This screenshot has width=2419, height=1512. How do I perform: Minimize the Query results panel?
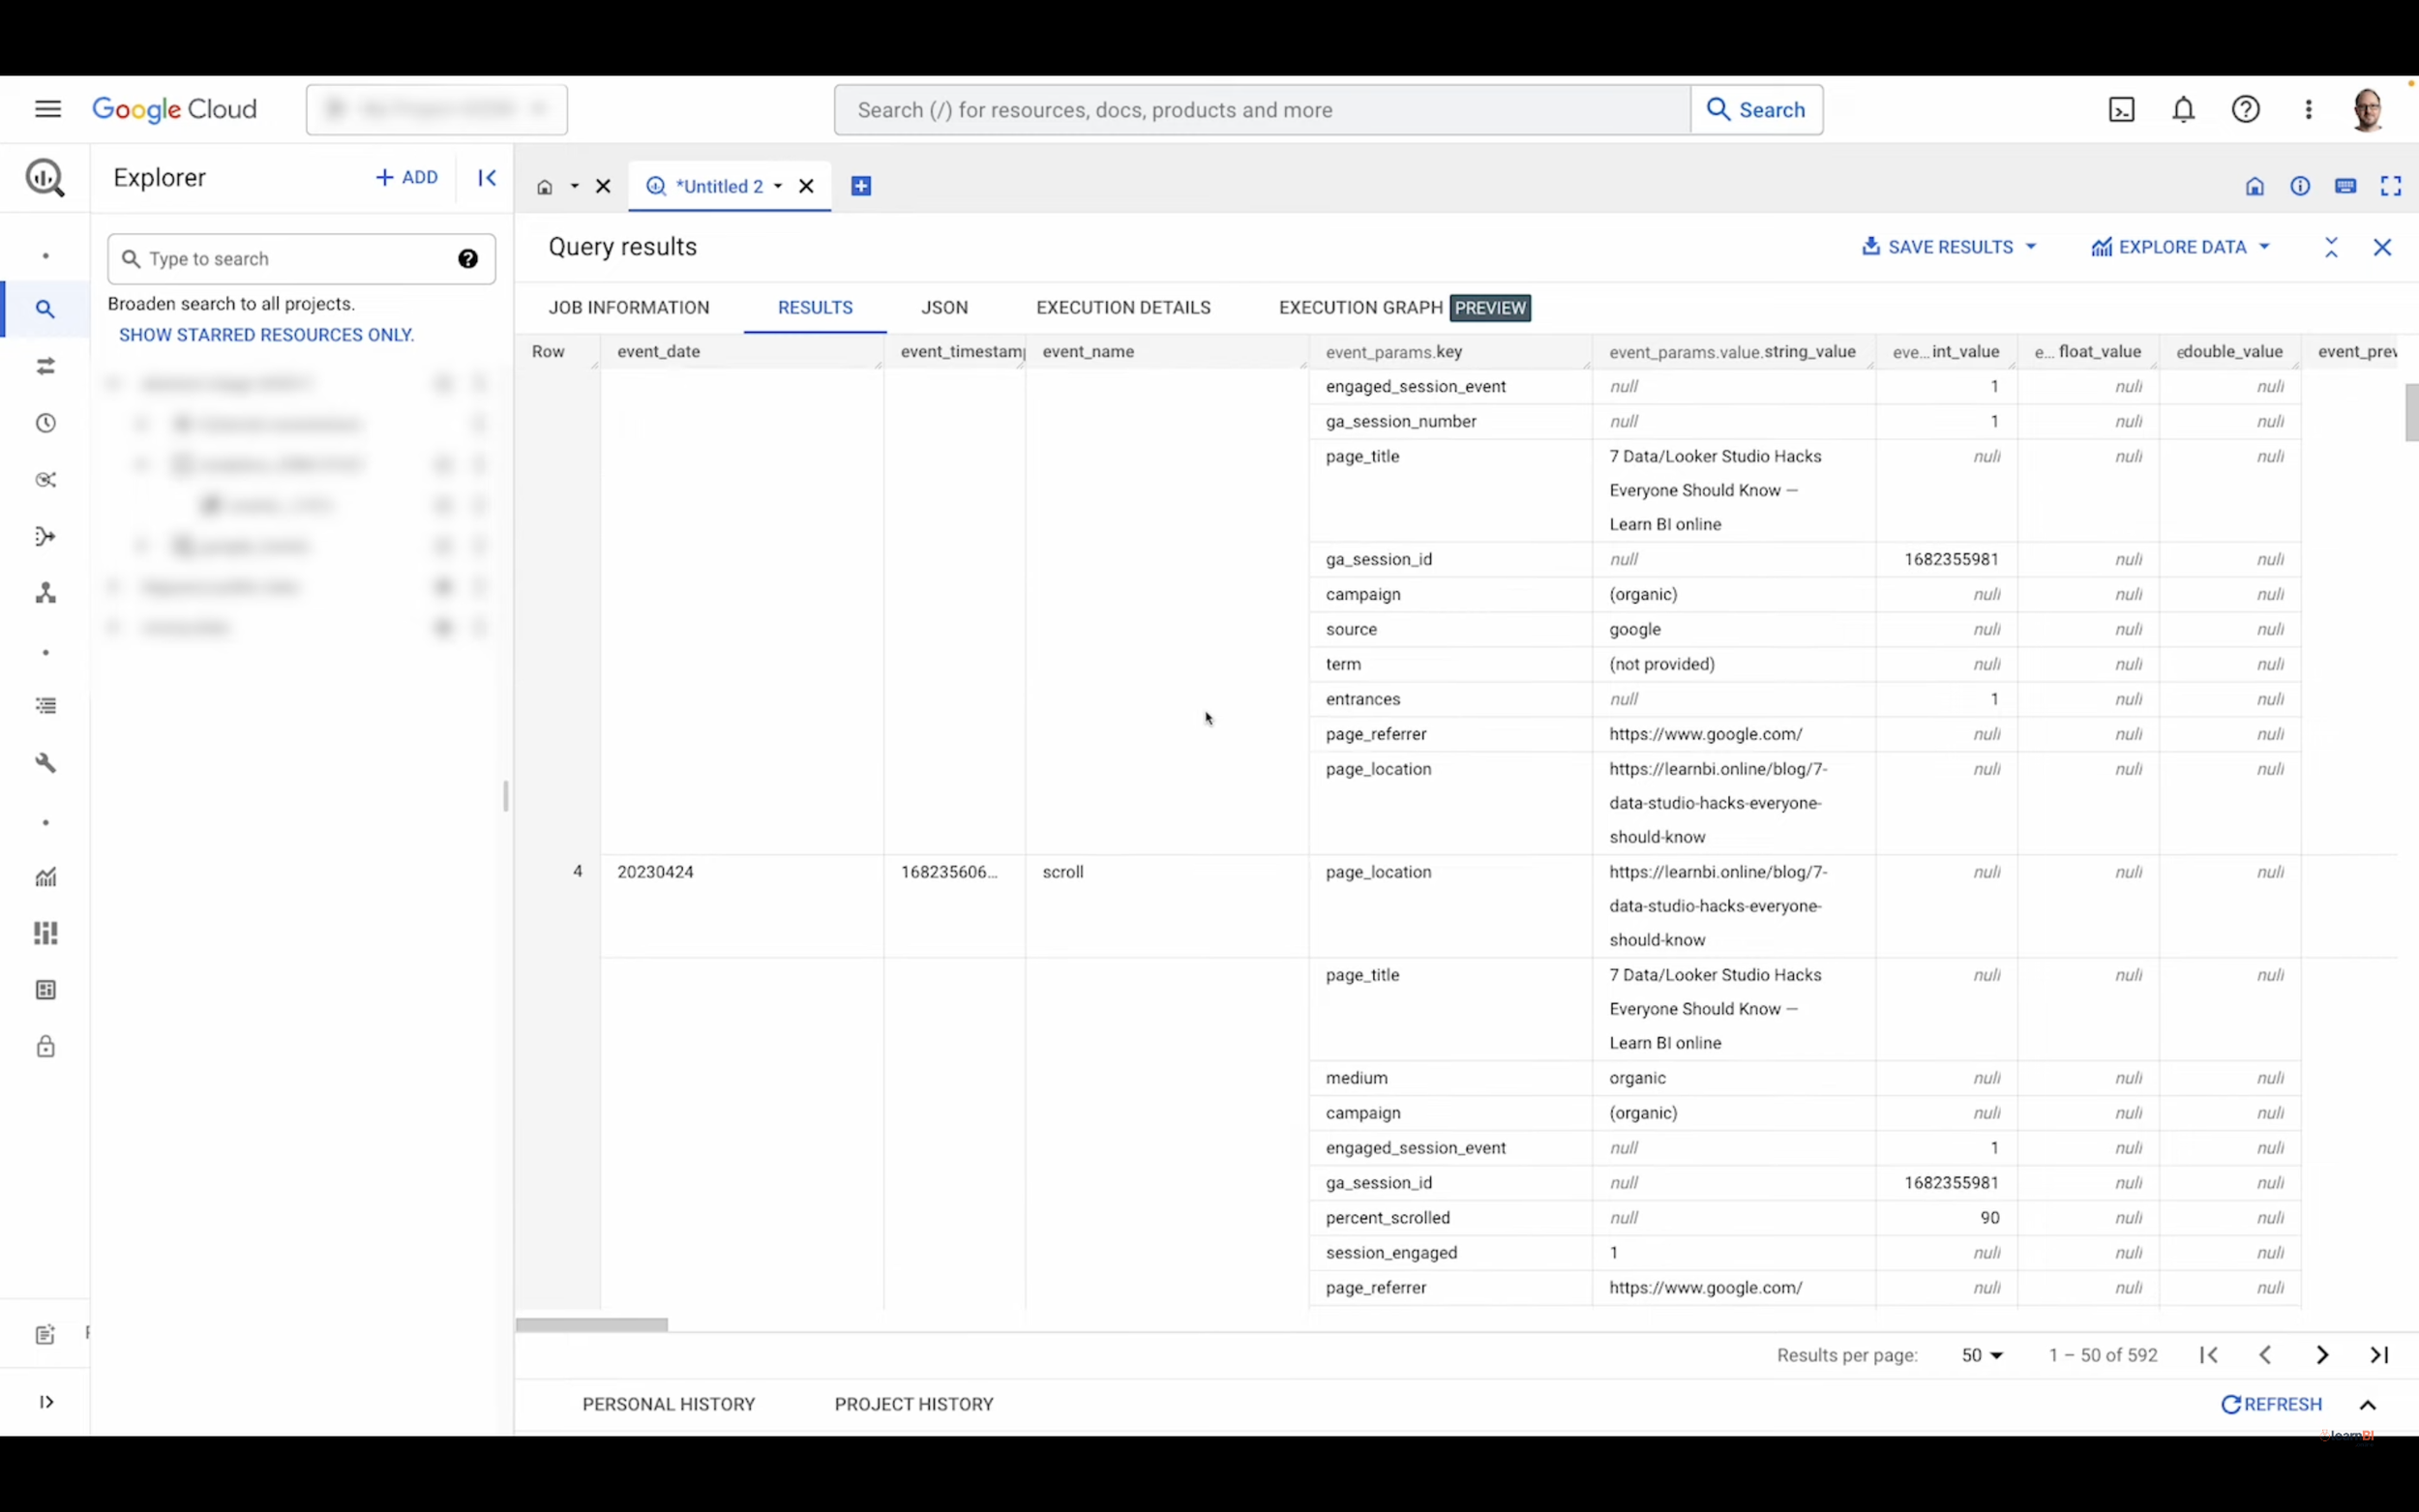click(x=2331, y=246)
